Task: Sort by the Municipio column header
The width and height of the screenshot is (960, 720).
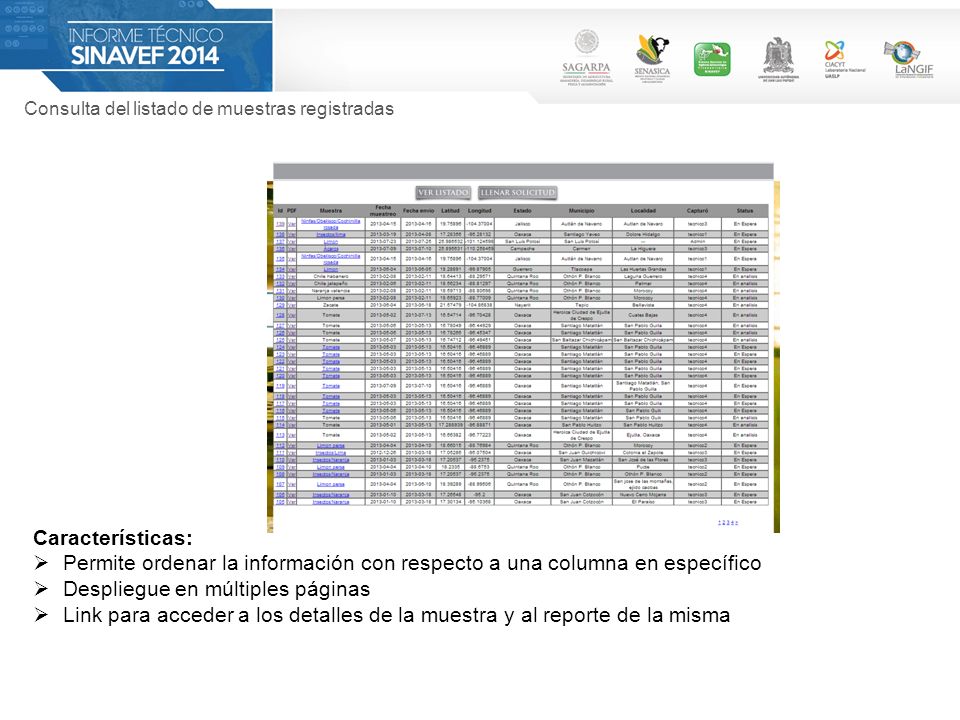Action: [581, 211]
